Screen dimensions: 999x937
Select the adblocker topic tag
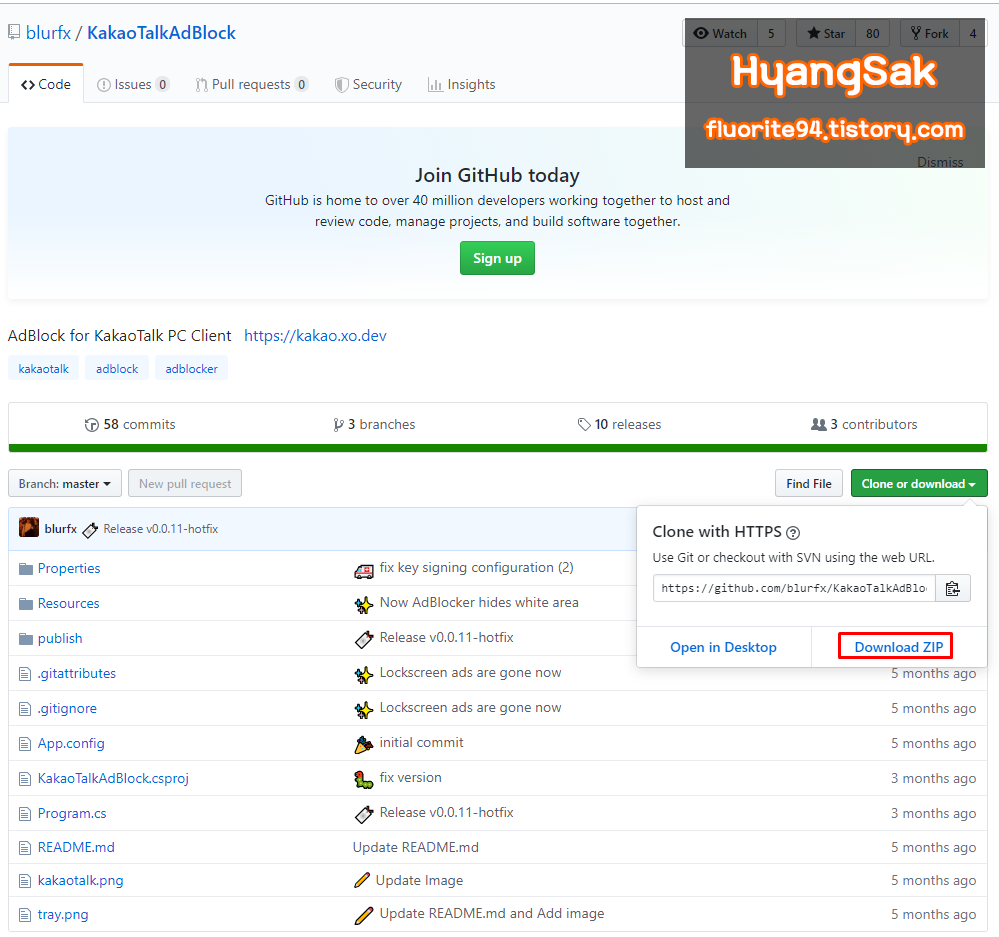click(191, 369)
